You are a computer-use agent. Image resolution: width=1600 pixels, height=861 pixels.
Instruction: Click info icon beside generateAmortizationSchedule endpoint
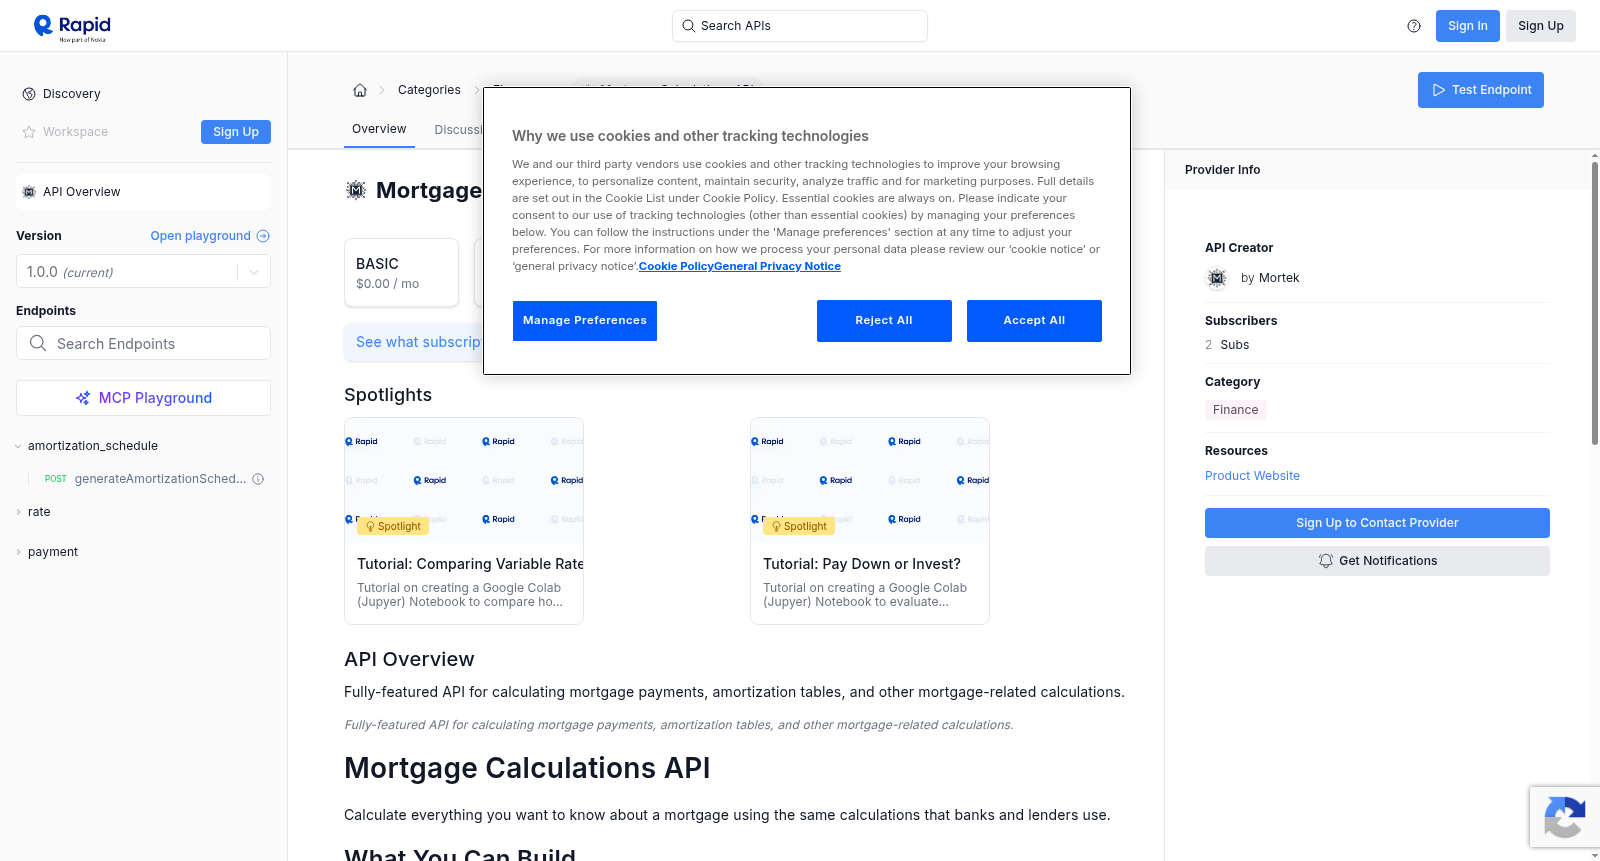pyautogui.click(x=258, y=479)
